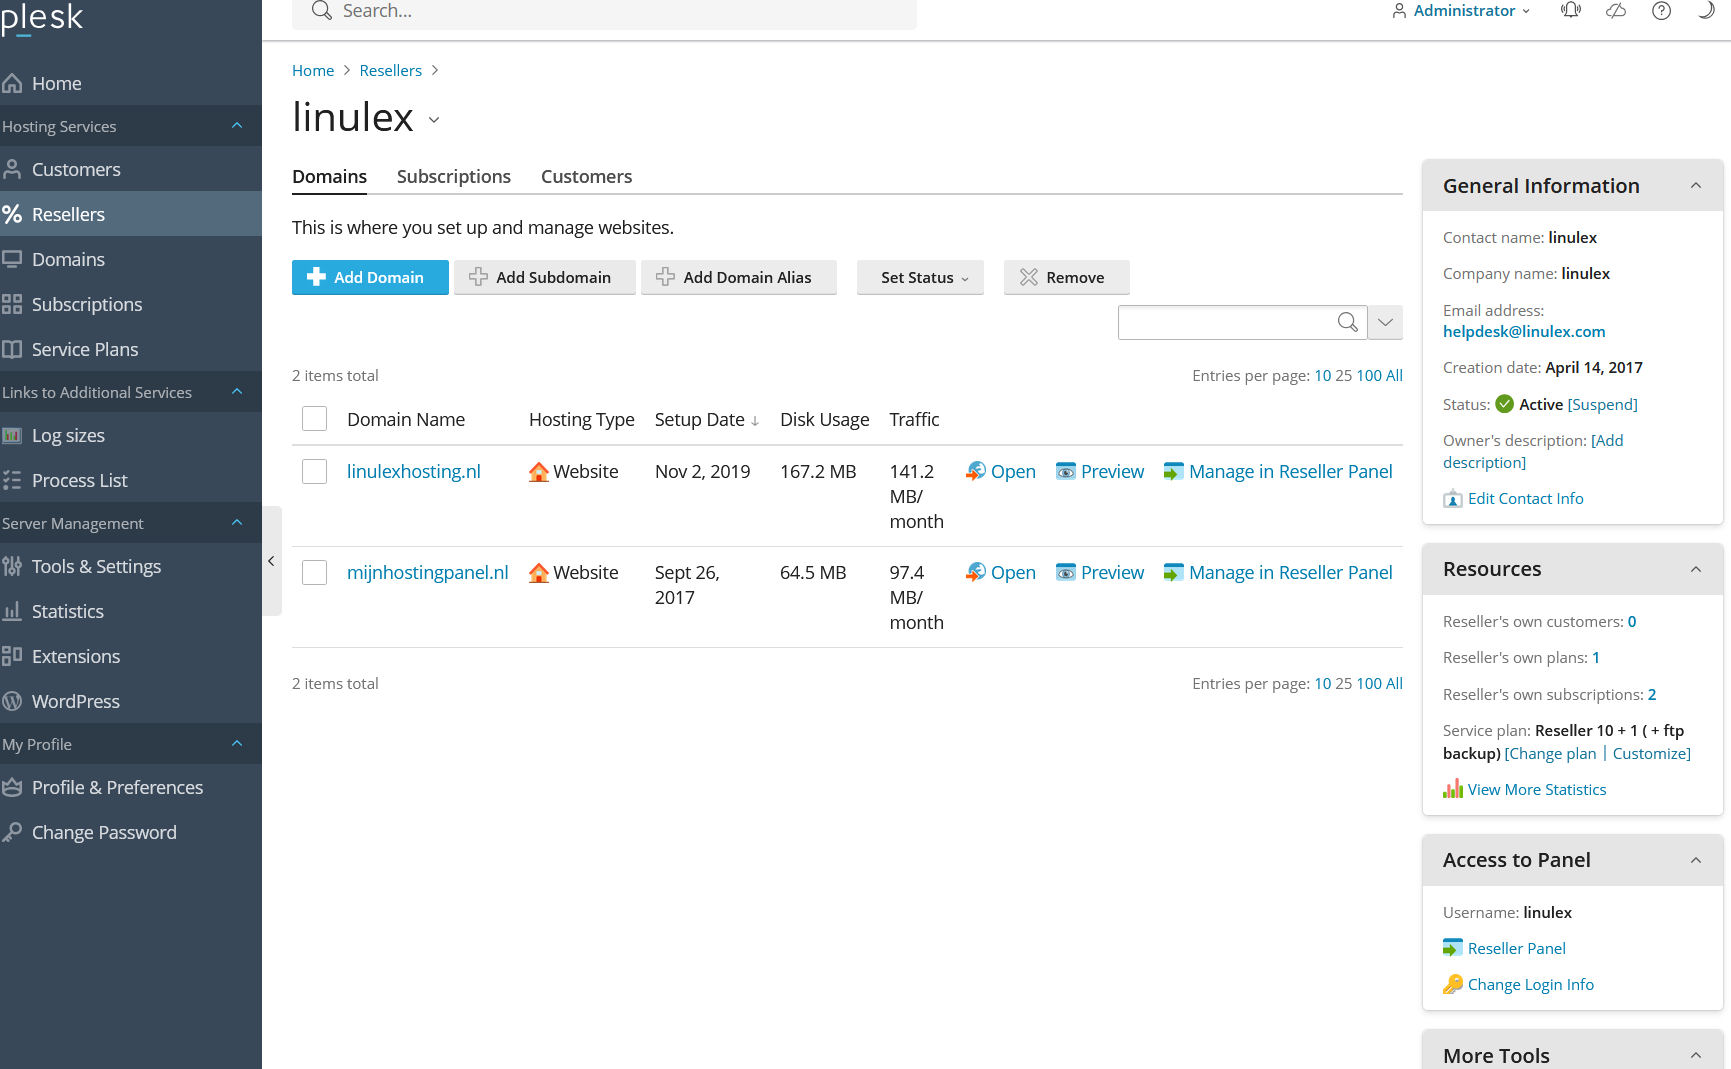The height and width of the screenshot is (1069, 1731).
Task: Open Tools & Settings in sidebar
Action: tap(96, 566)
